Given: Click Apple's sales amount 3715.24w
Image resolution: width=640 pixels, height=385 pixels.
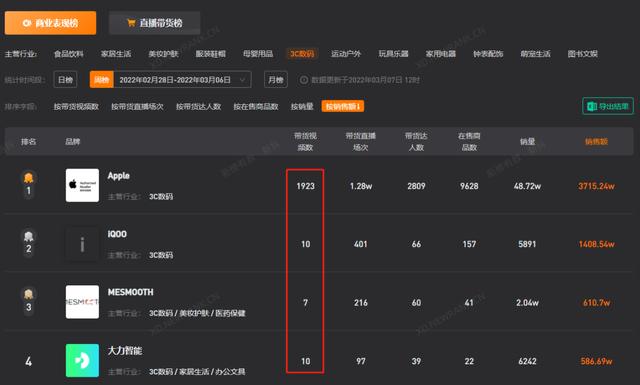Looking at the screenshot, I should (x=596, y=186).
